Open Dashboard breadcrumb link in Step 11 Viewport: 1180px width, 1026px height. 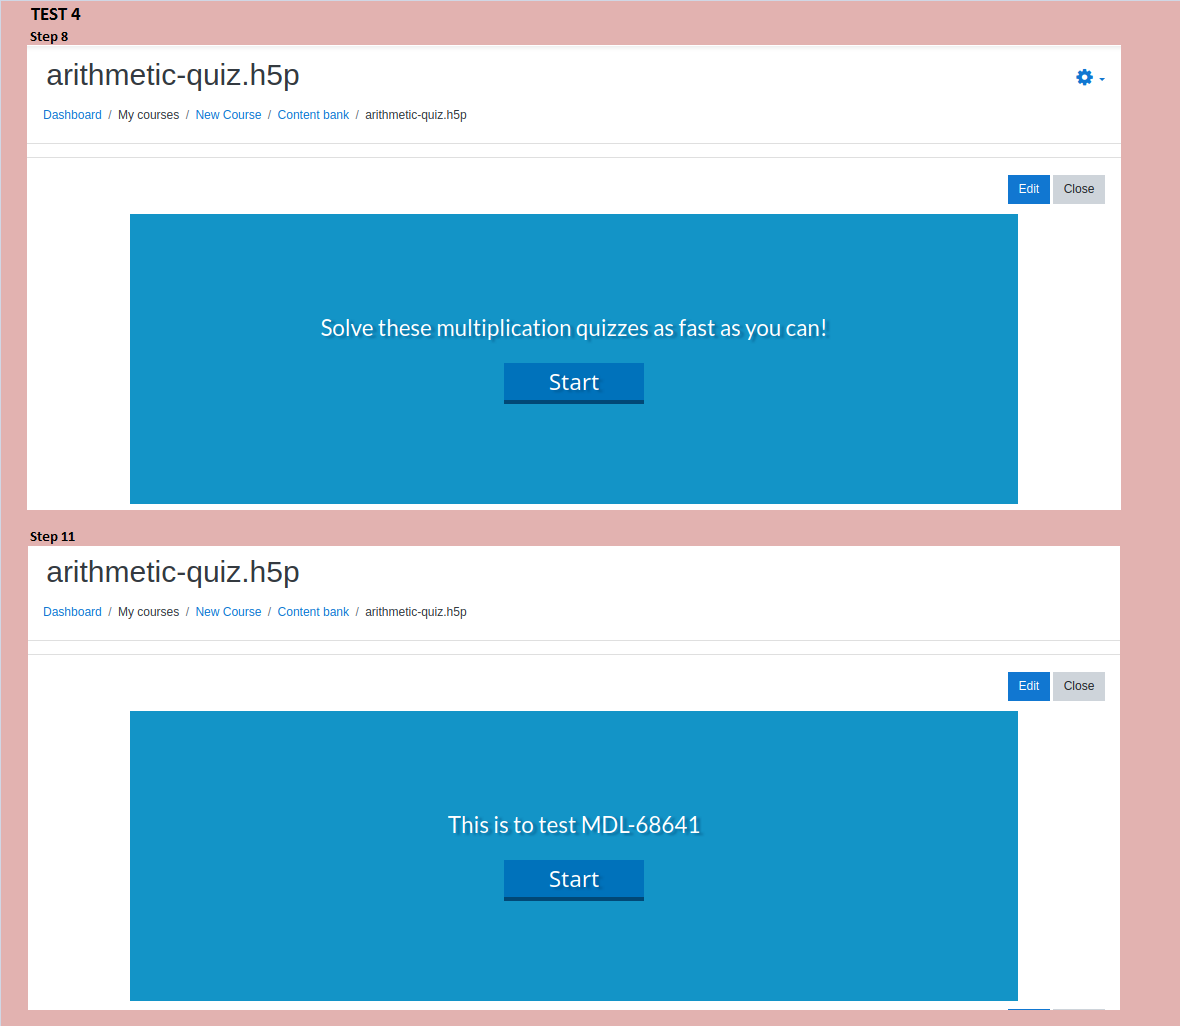pyautogui.click(x=72, y=612)
